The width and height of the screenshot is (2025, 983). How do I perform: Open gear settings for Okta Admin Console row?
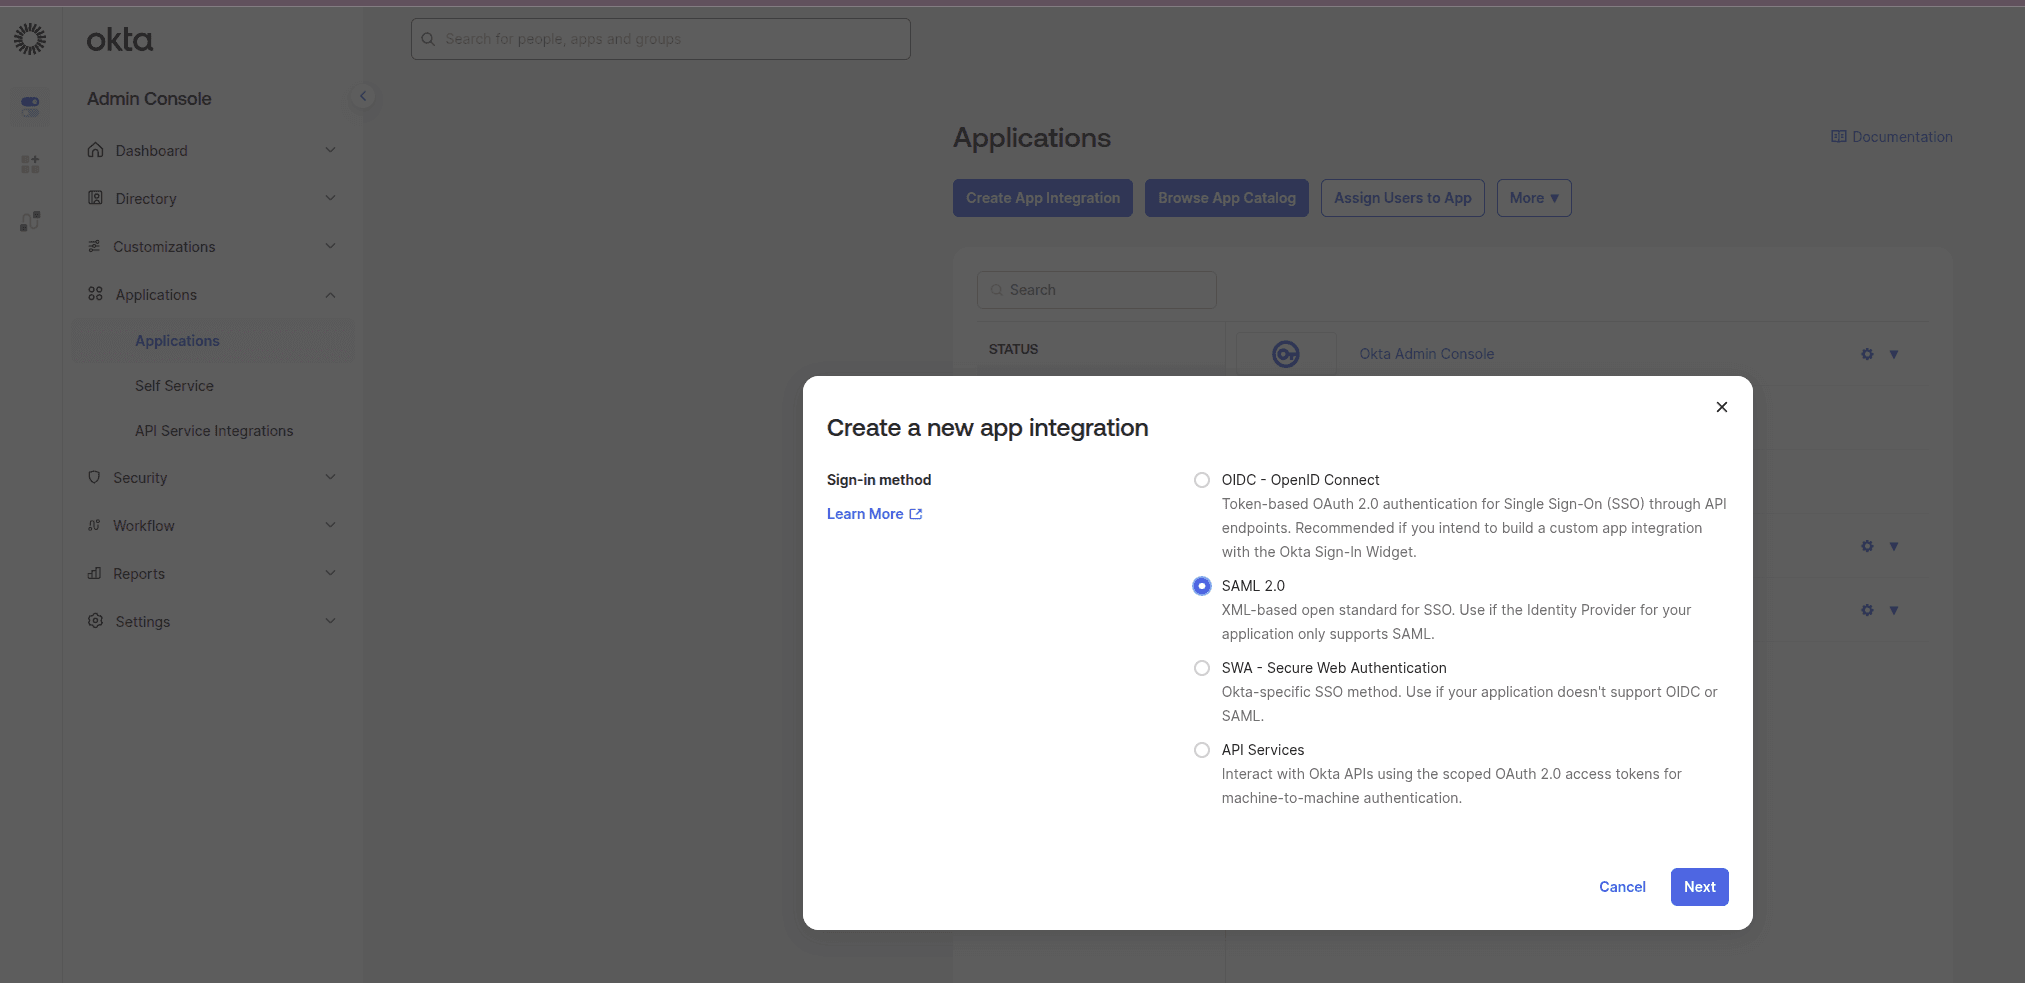1867,354
